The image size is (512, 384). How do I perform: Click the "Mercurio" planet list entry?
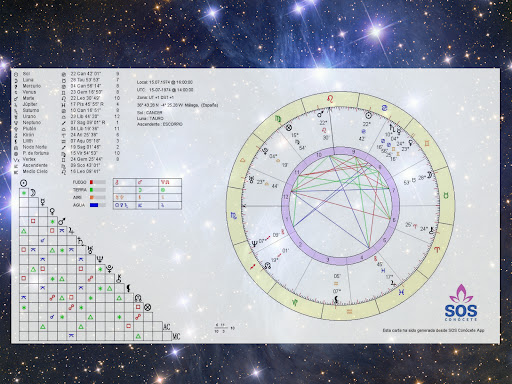67,86
